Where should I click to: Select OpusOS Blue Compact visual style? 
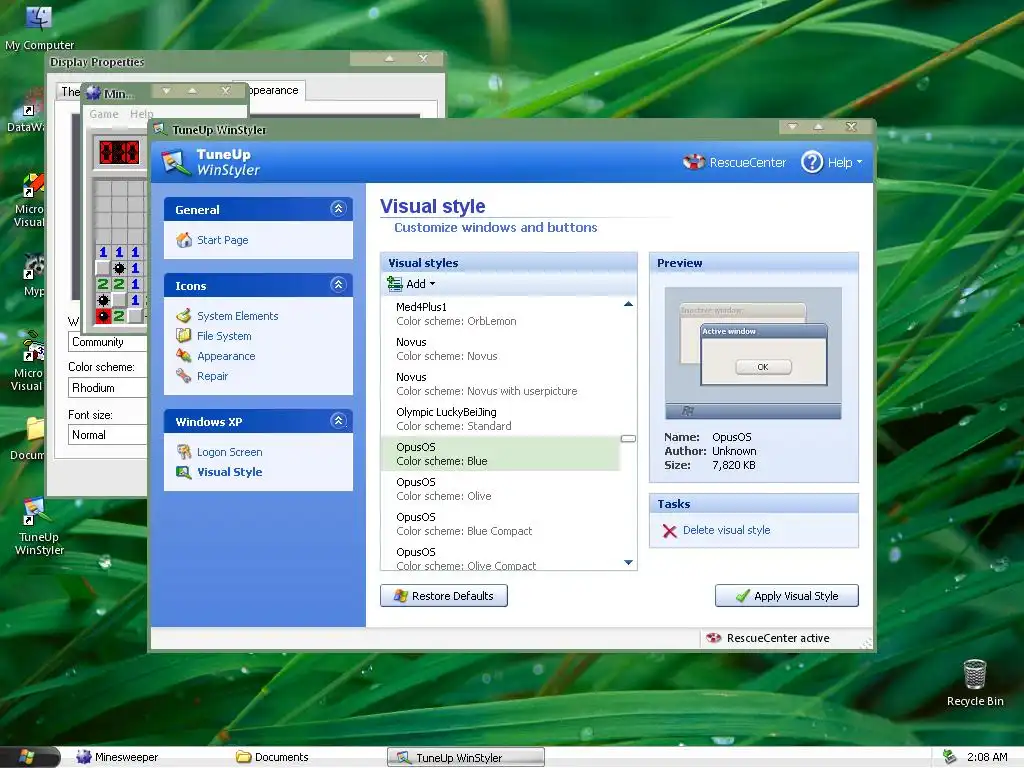(500, 524)
